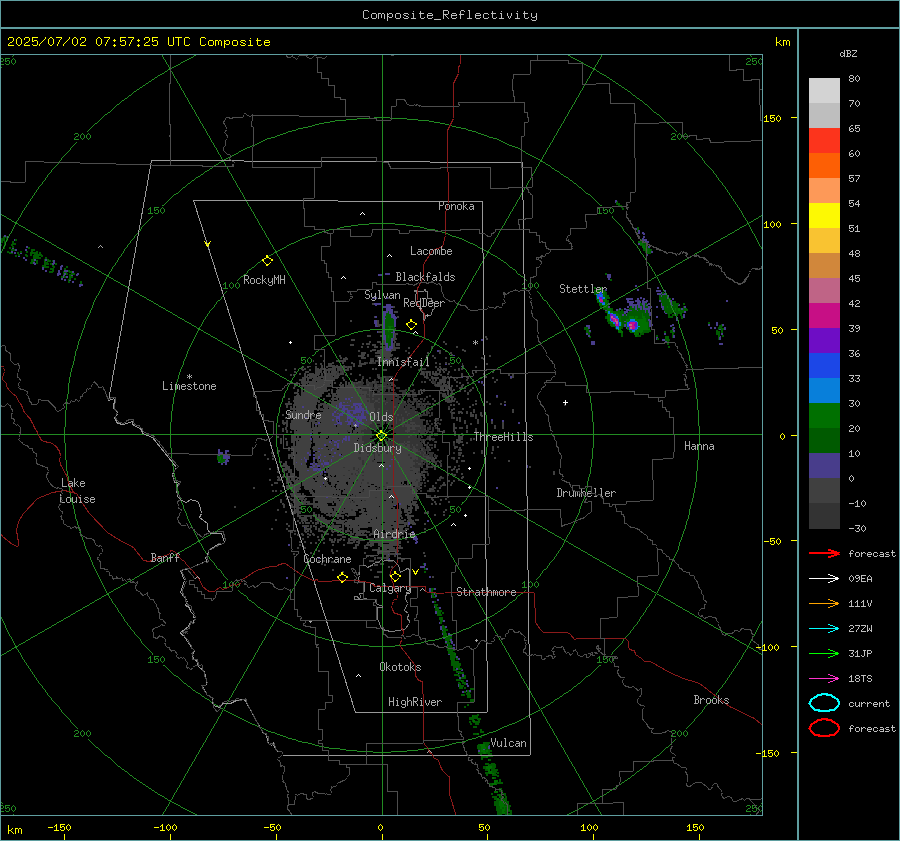900x841 pixels.
Task: Click the Lacombe map label
Action: (431, 251)
